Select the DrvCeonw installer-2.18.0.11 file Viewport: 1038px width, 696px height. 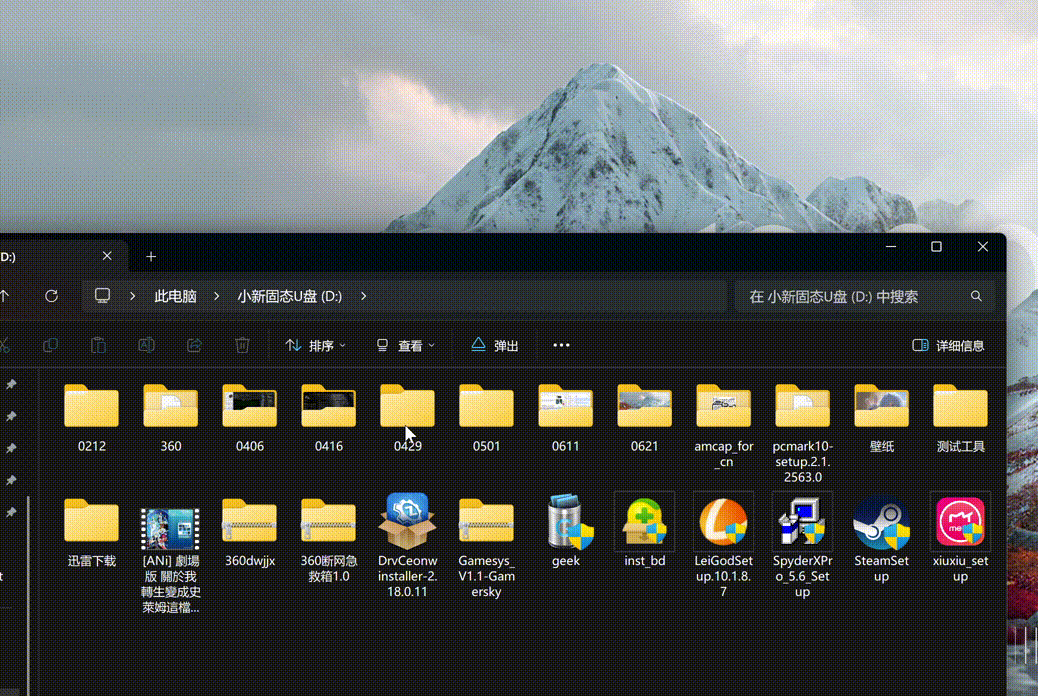point(407,546)
